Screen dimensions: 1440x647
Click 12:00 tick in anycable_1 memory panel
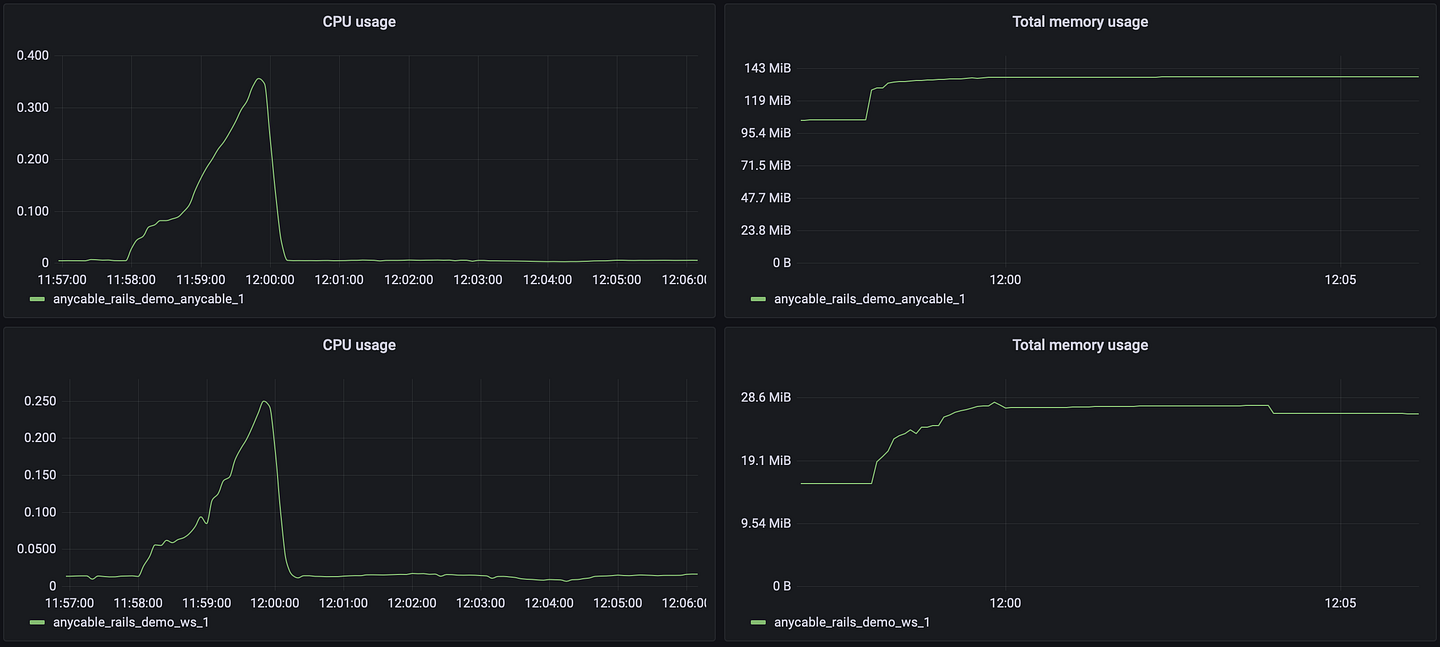tap(1005, 280)
